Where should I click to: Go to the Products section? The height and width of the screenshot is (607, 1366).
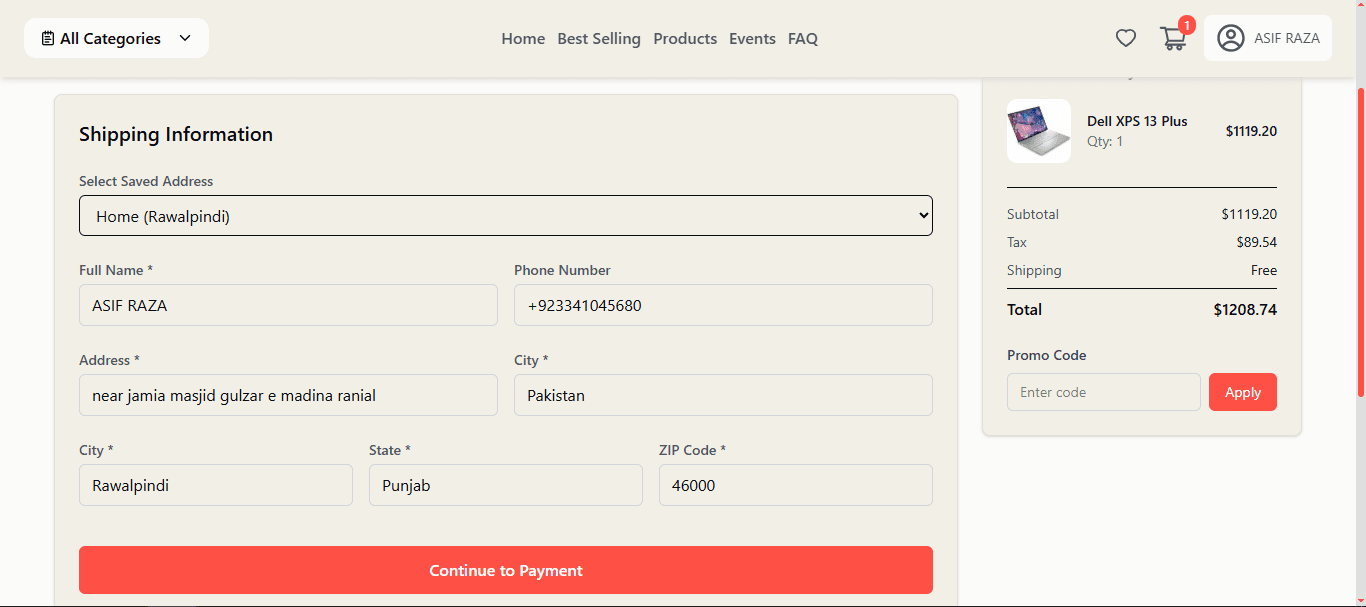684,39
